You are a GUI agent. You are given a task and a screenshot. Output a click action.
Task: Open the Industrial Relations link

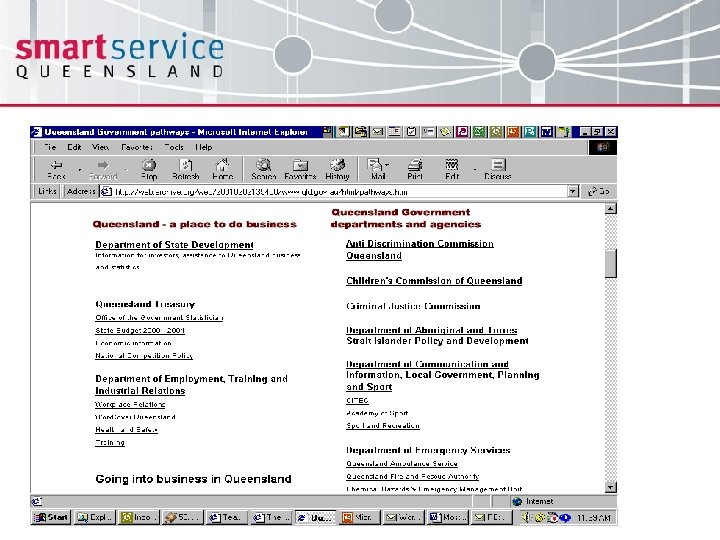(x=140, y=391)
